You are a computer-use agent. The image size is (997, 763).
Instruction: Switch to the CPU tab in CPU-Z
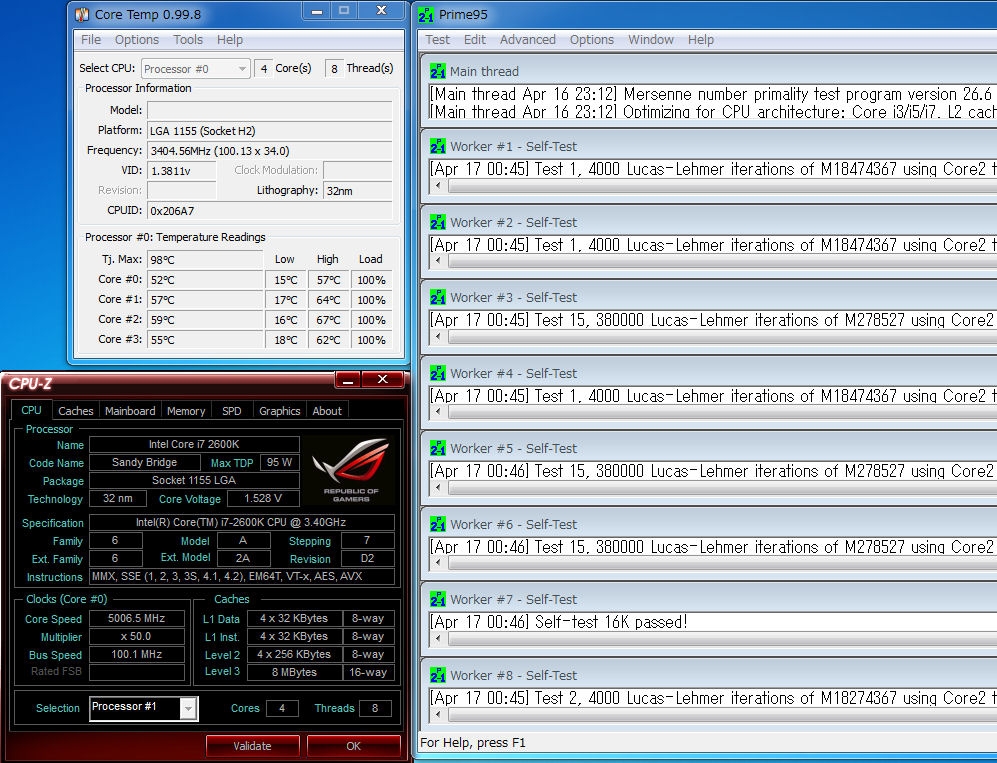(31, 410)
